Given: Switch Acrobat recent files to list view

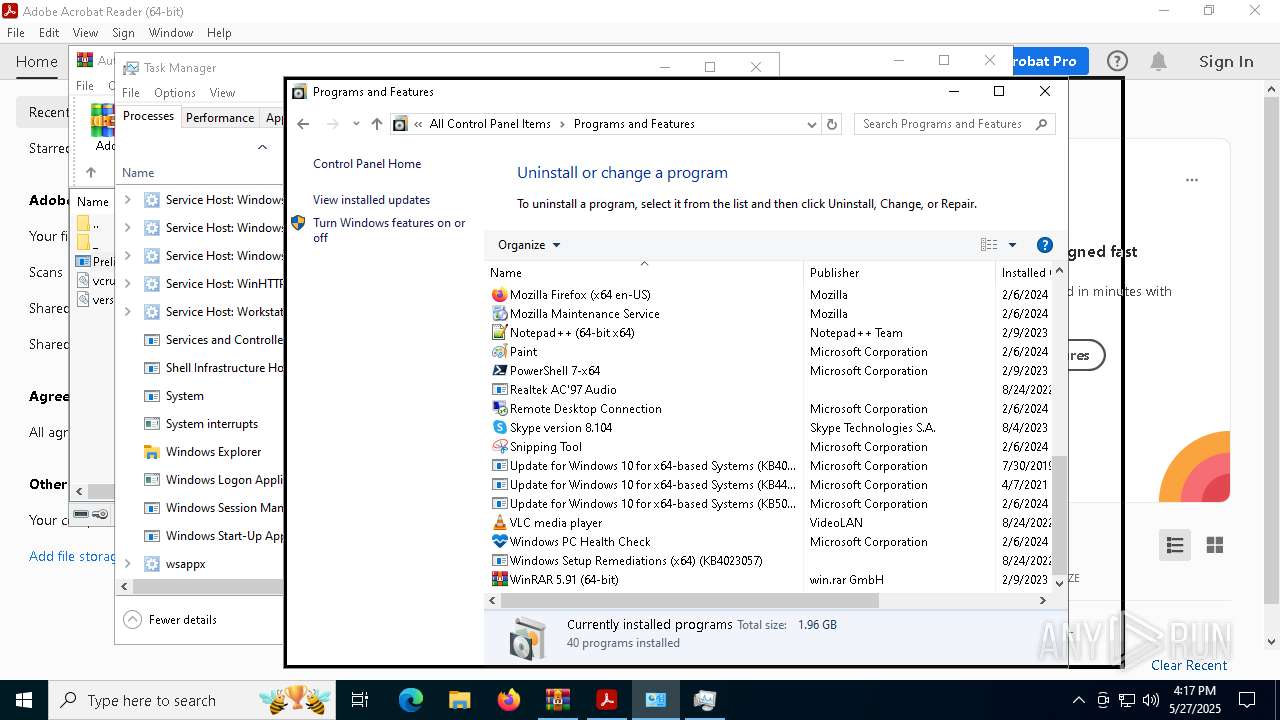Looking at the screenshot, I should pyautogui.click(x=1175, y=545).
